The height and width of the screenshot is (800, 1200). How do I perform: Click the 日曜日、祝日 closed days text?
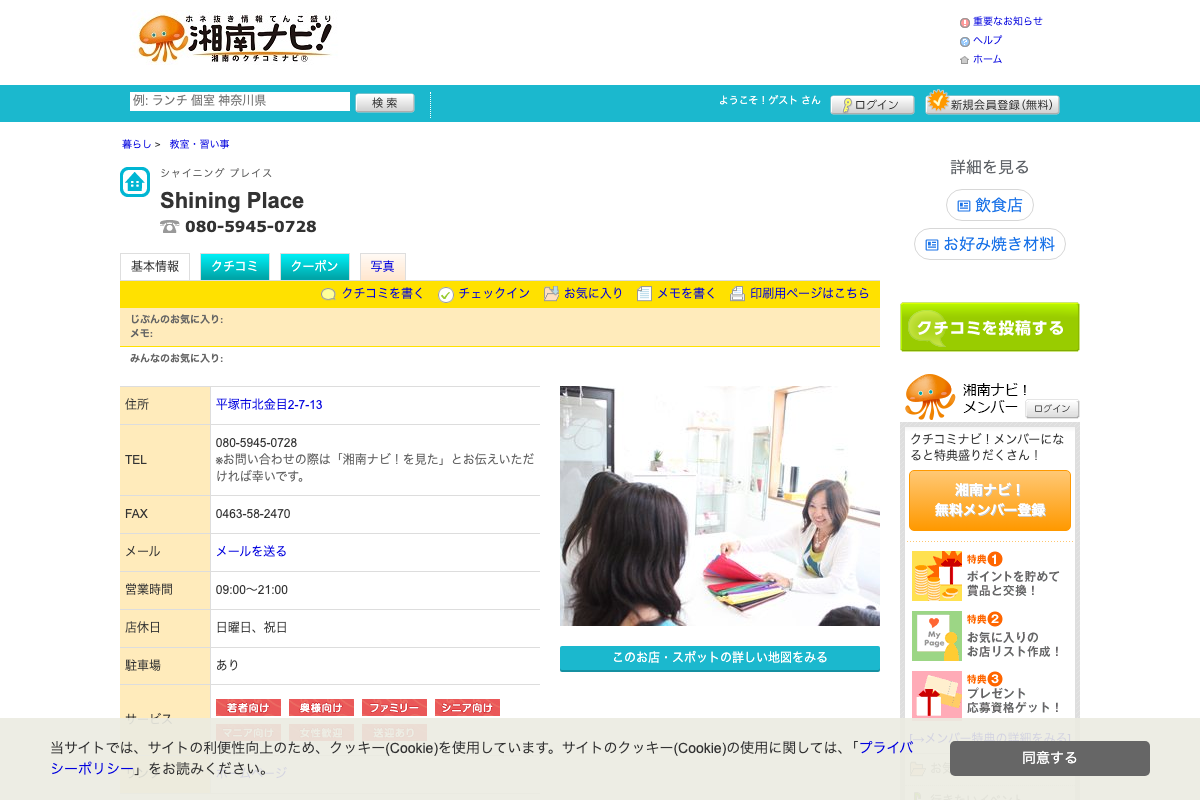point(252,628)
